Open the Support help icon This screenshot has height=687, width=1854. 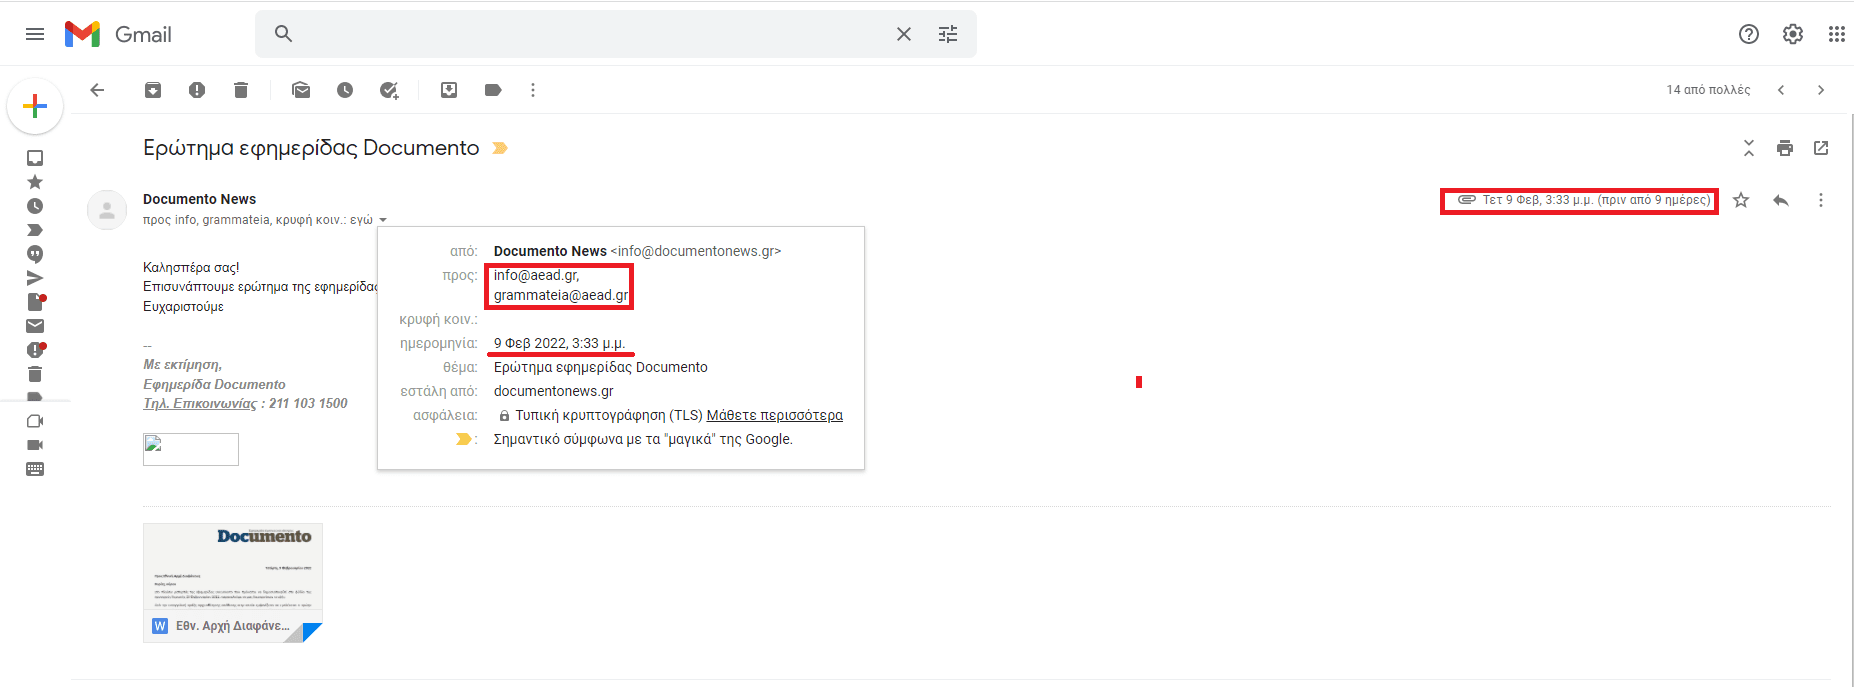click(1749, 34)
